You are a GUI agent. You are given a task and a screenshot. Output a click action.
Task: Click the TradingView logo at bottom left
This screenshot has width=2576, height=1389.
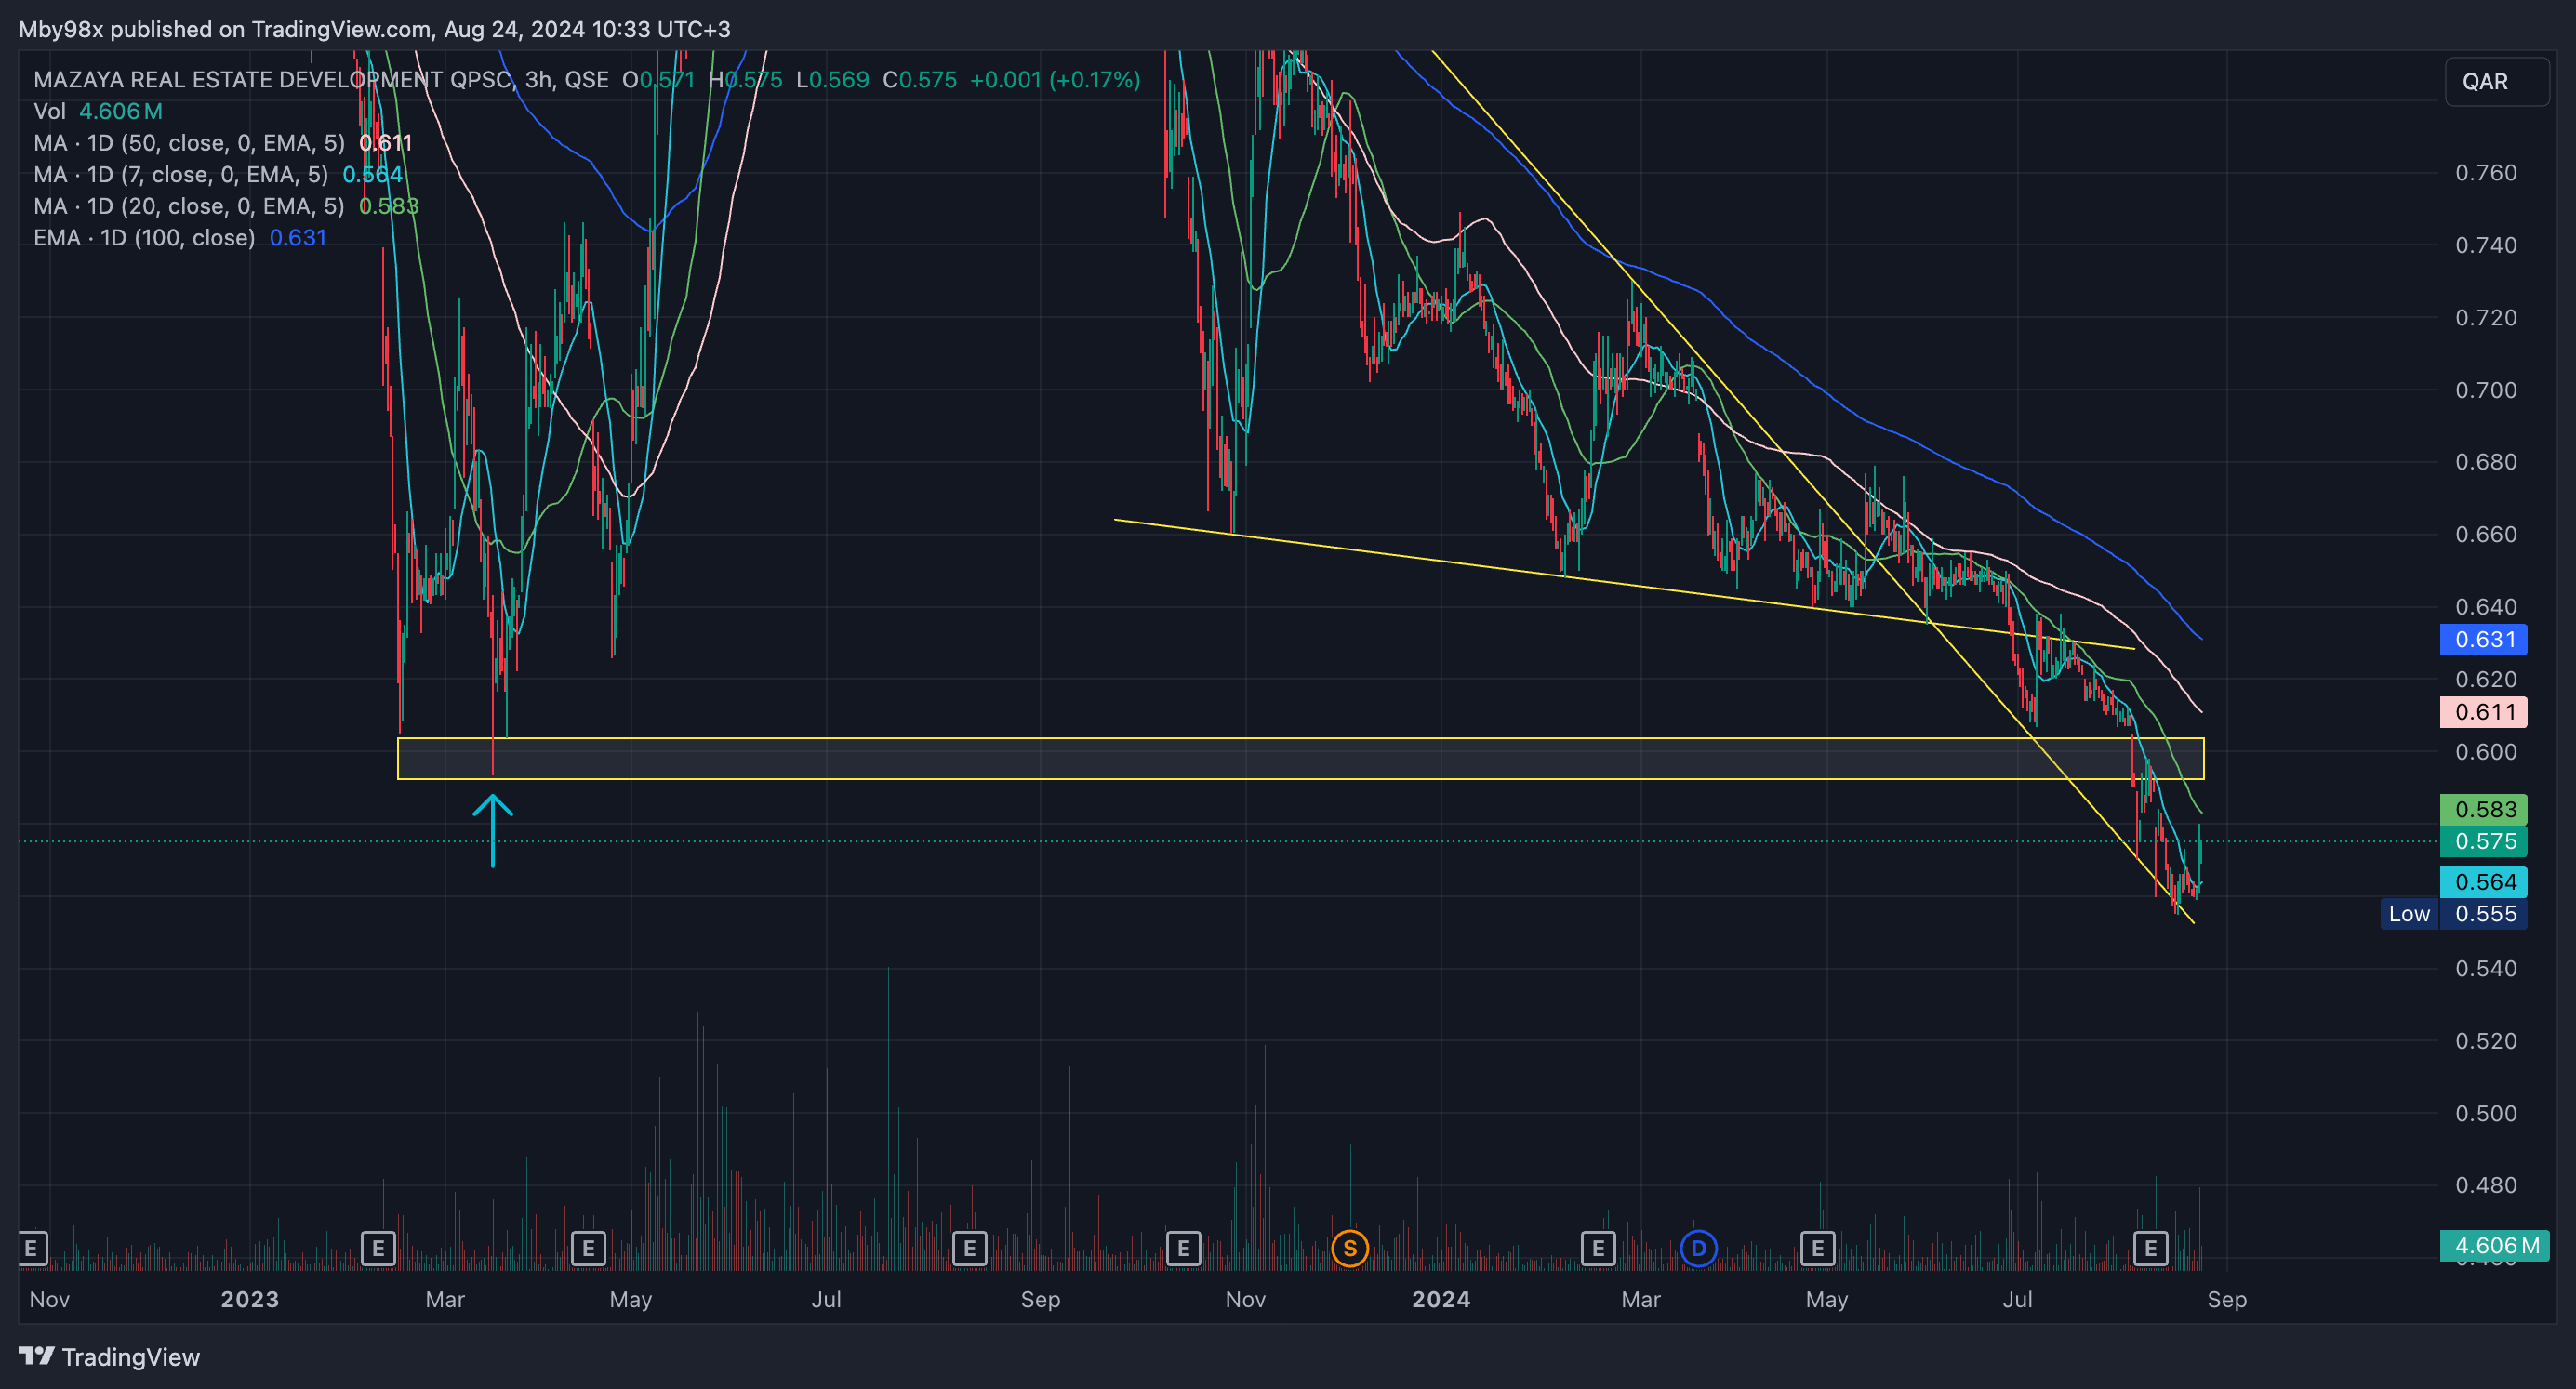click(x=109, y=1357)
